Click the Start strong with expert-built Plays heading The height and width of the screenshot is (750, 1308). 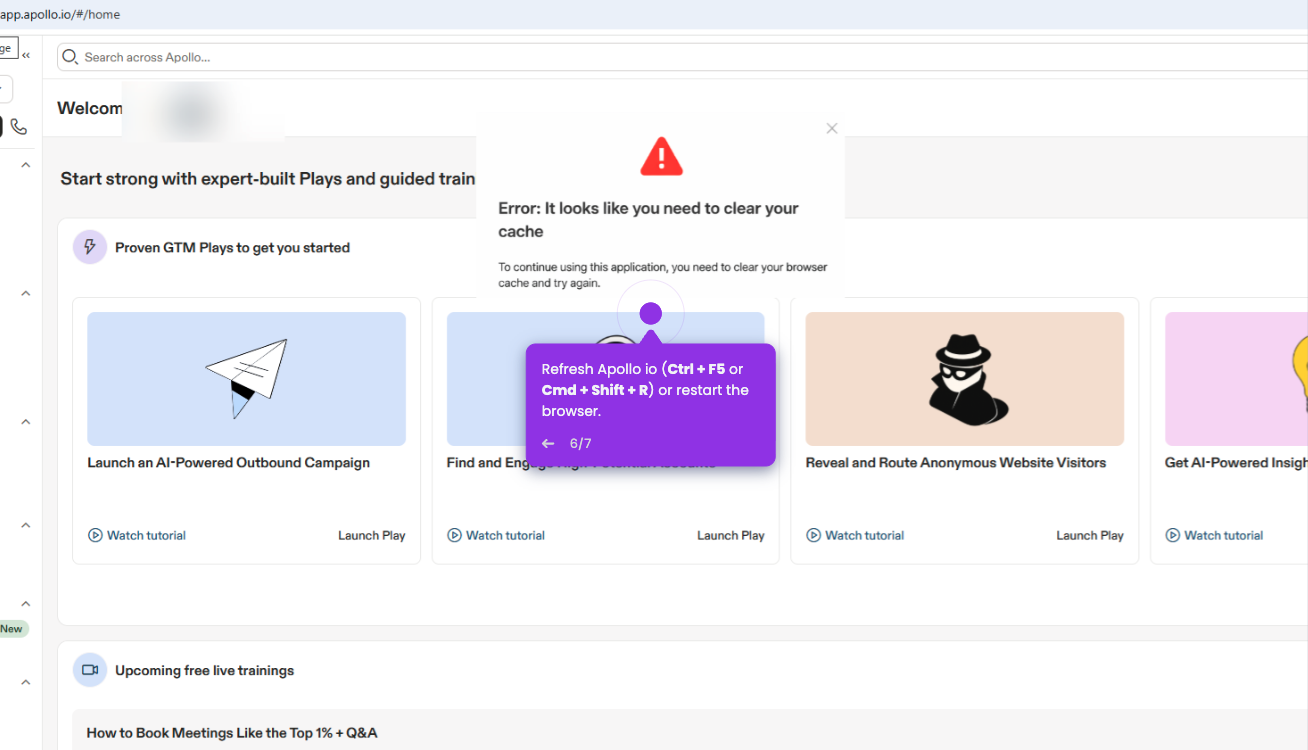(x=268, y=179)
